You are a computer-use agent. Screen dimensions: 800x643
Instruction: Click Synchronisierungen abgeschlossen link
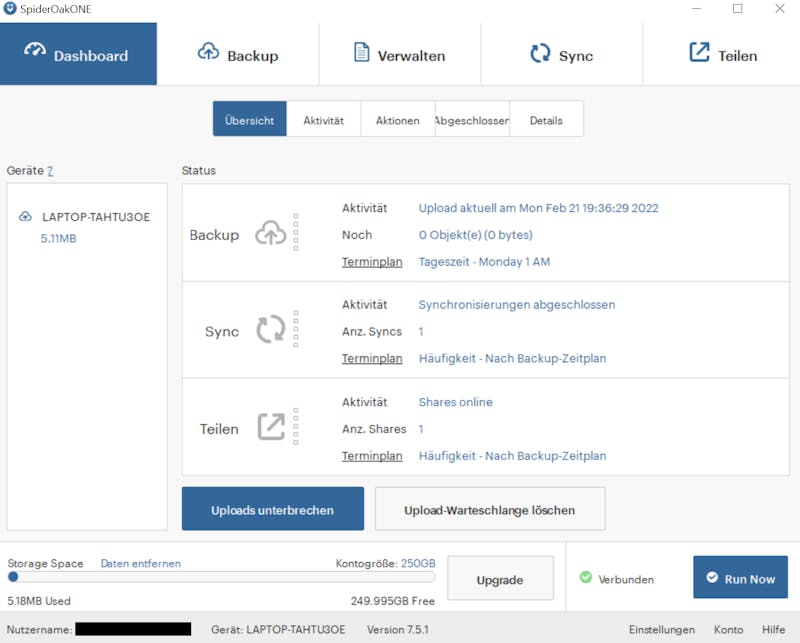coord(517,305)
